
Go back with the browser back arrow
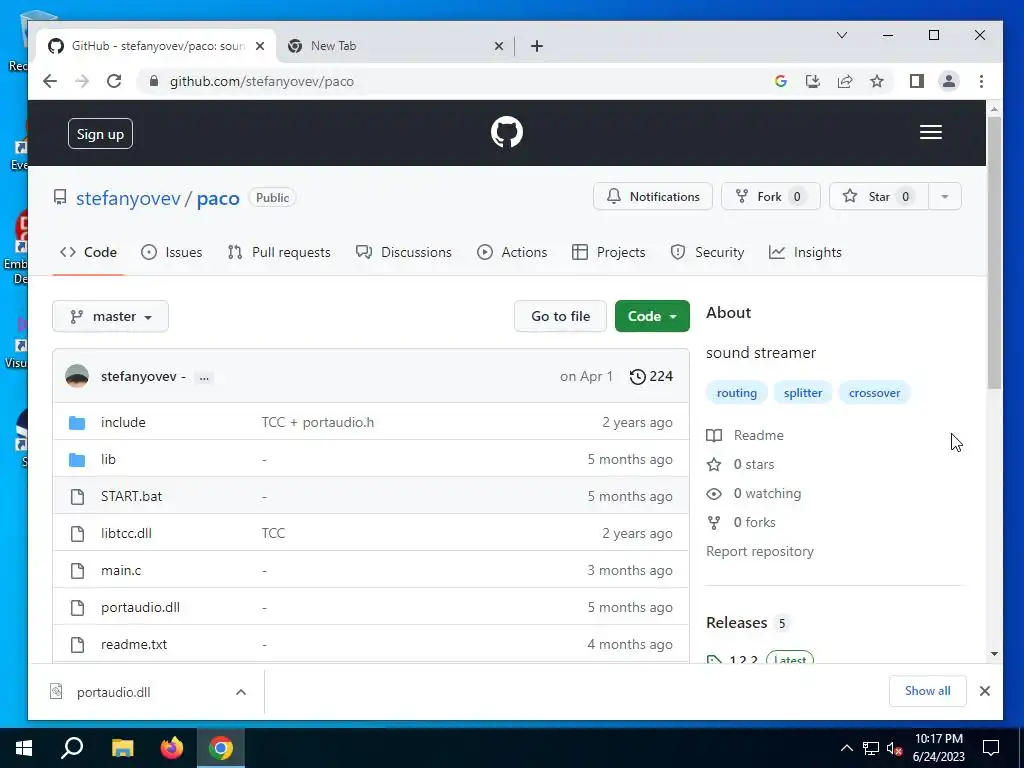50,81
